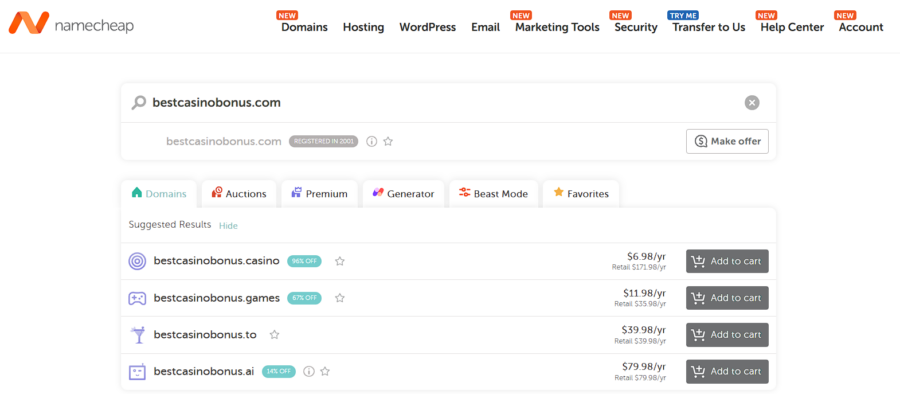900x394 pixels.
Task: Click the Suggested Results label
Action: [x=170, y=225]
